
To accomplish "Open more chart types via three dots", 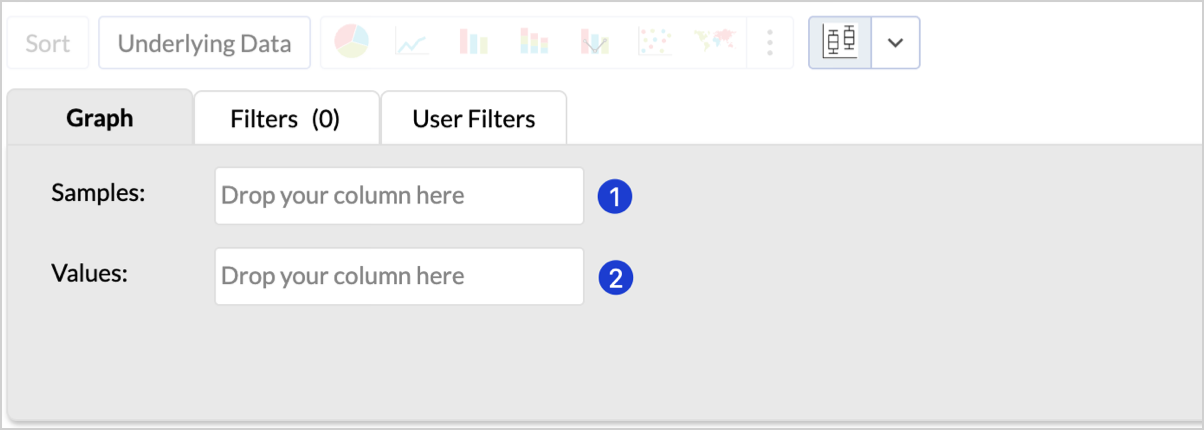I will click(770, 42).
